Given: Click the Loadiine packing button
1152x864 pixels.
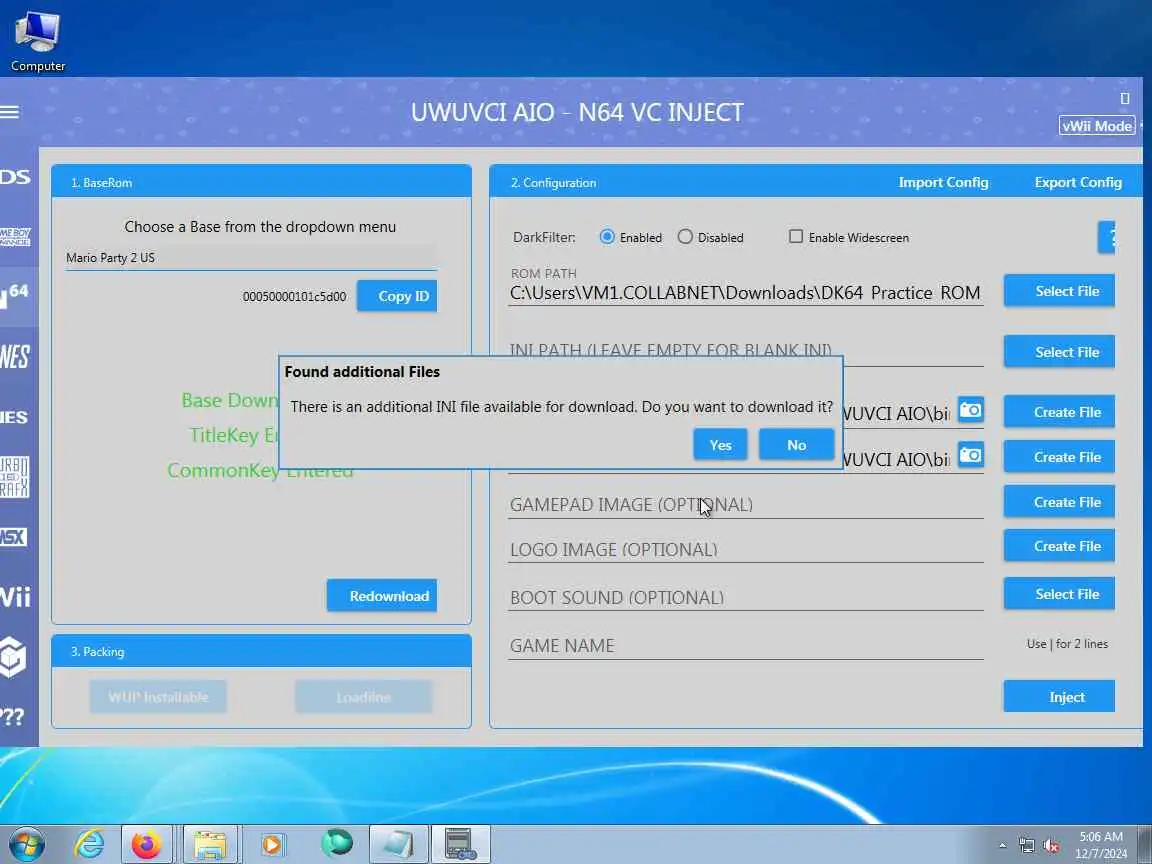Looking at the screenshot, I should pos(364,696).
